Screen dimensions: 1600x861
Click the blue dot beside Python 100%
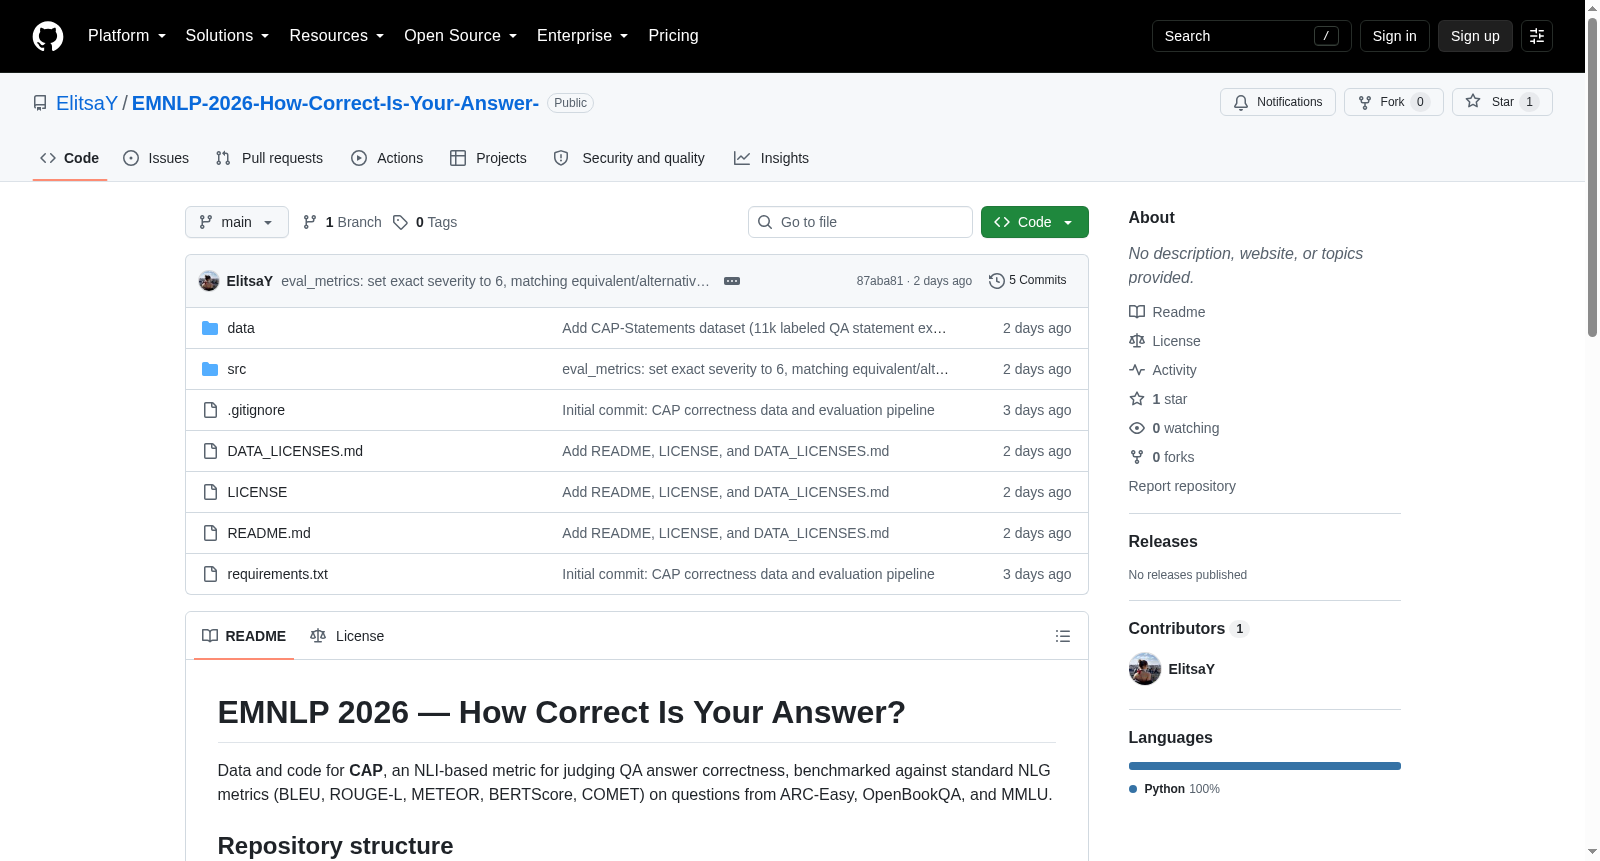click(1133, 789)
